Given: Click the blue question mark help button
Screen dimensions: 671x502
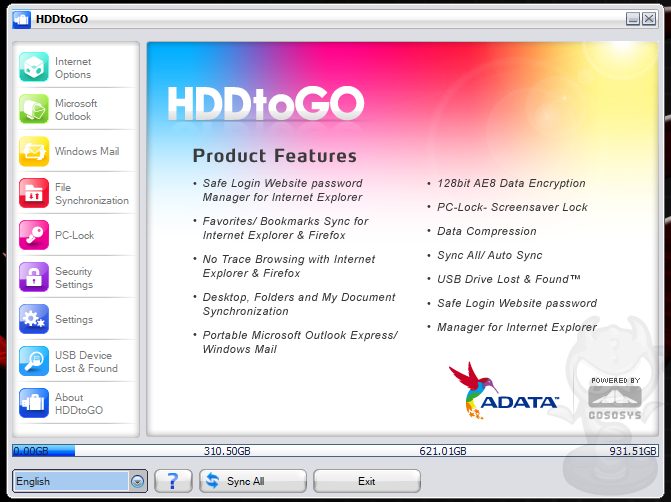Looking at the screenshot, I should tap(173, 481).
